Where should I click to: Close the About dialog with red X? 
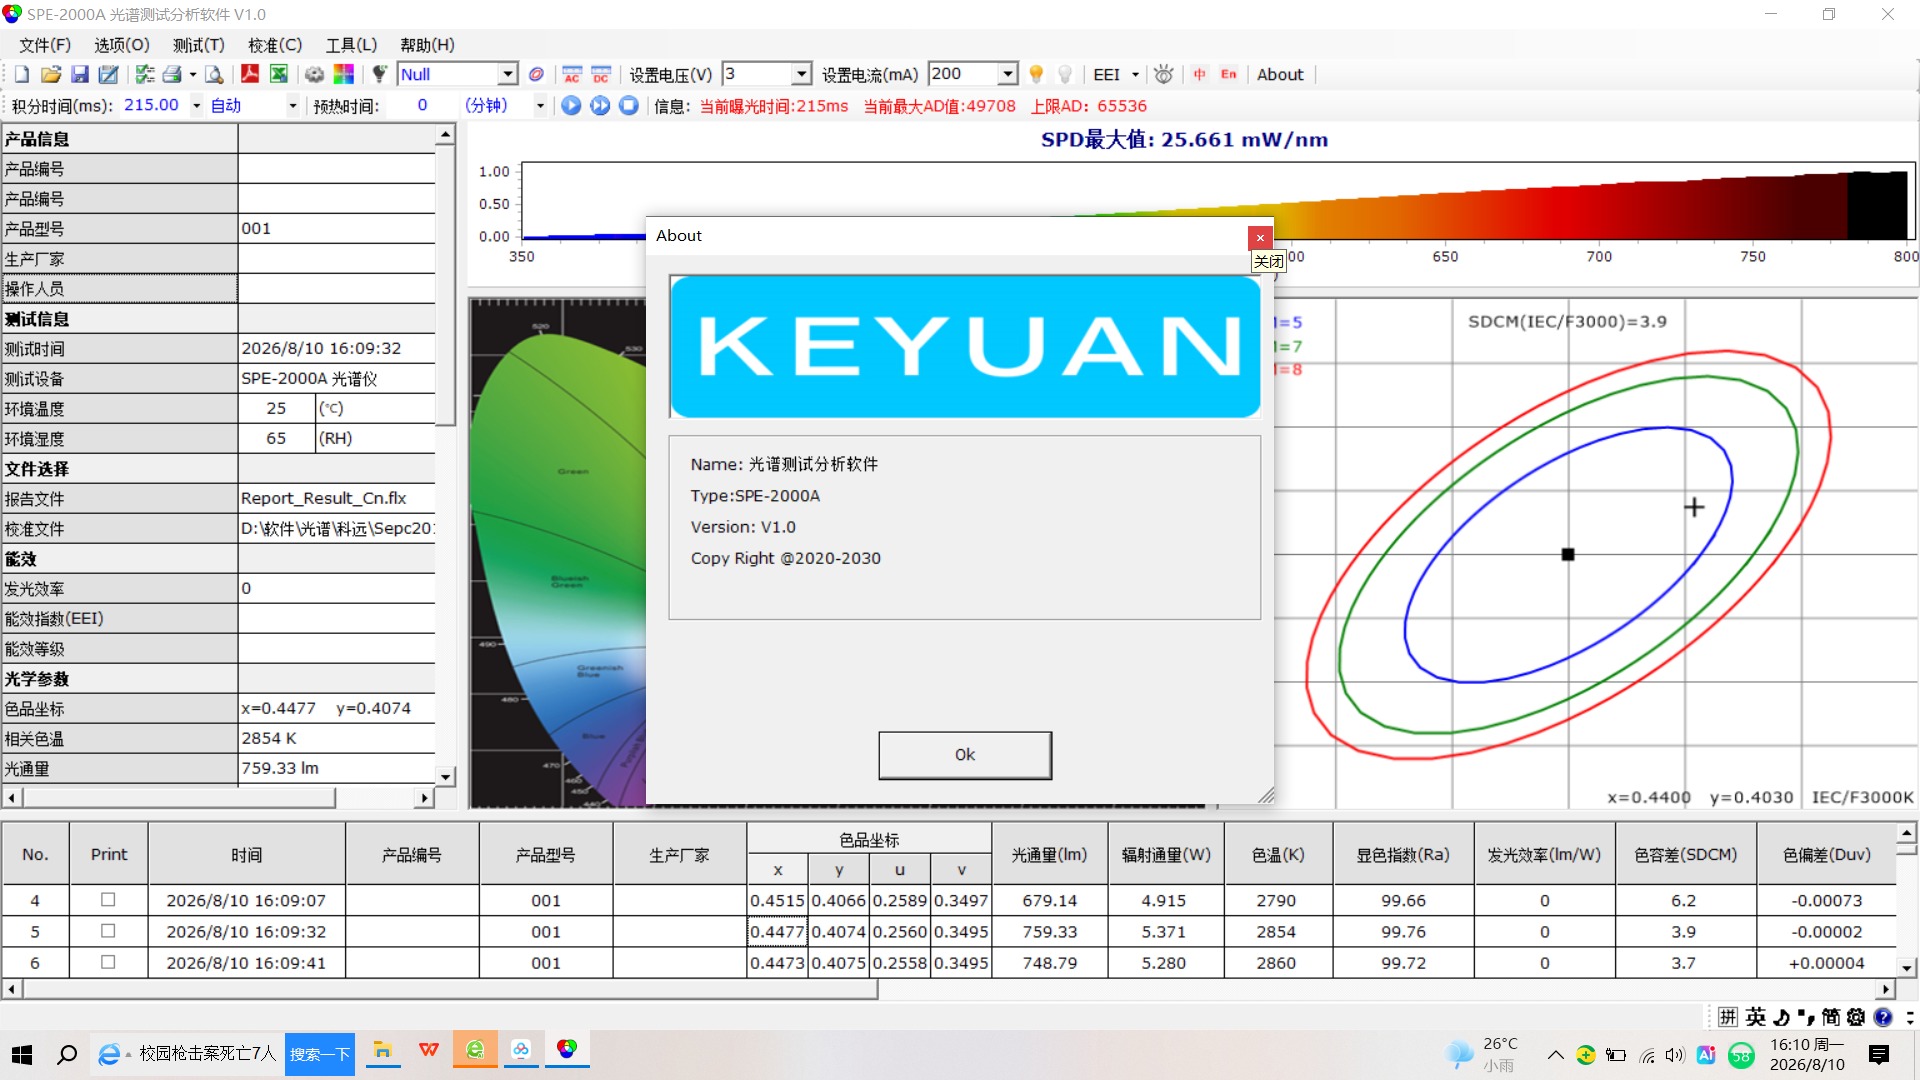click(1260, 237)
